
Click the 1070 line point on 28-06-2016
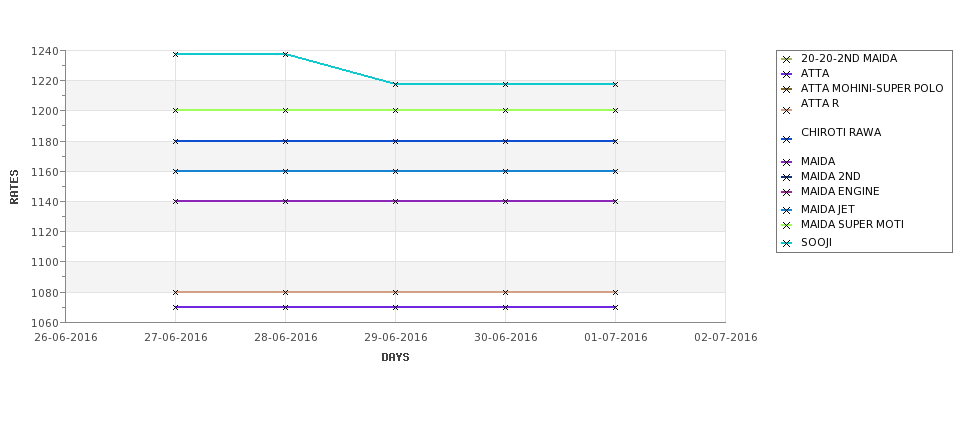[285, 307]
